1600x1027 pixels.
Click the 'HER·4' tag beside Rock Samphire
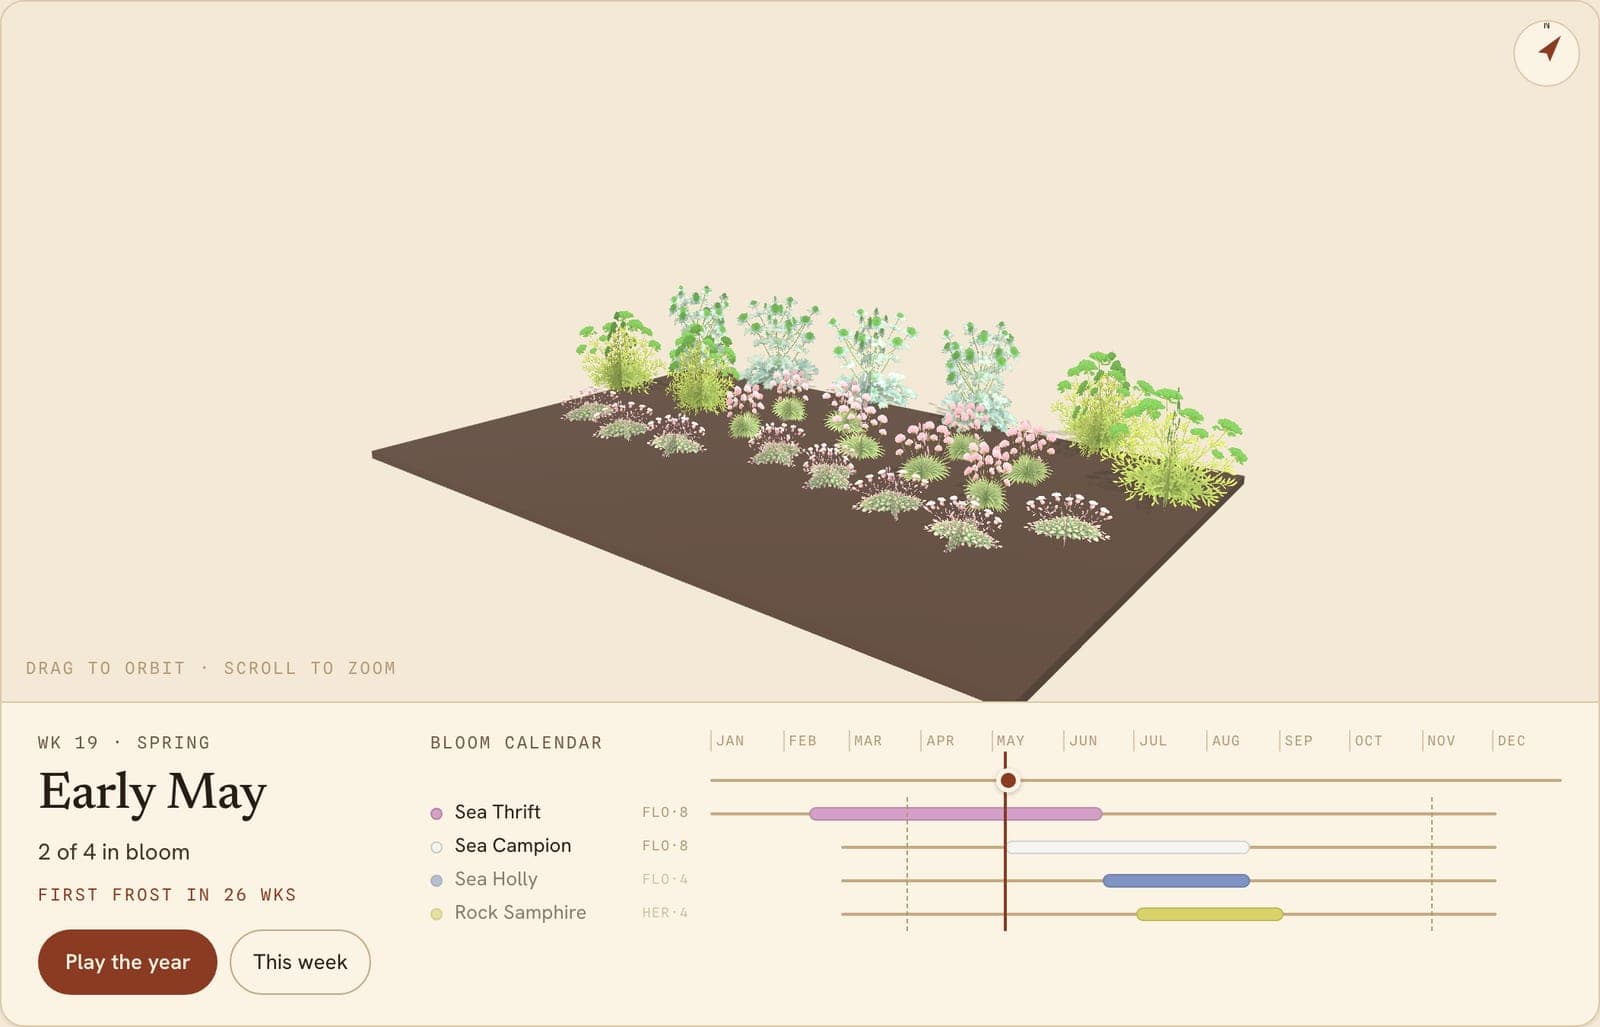tap(665, 913)
